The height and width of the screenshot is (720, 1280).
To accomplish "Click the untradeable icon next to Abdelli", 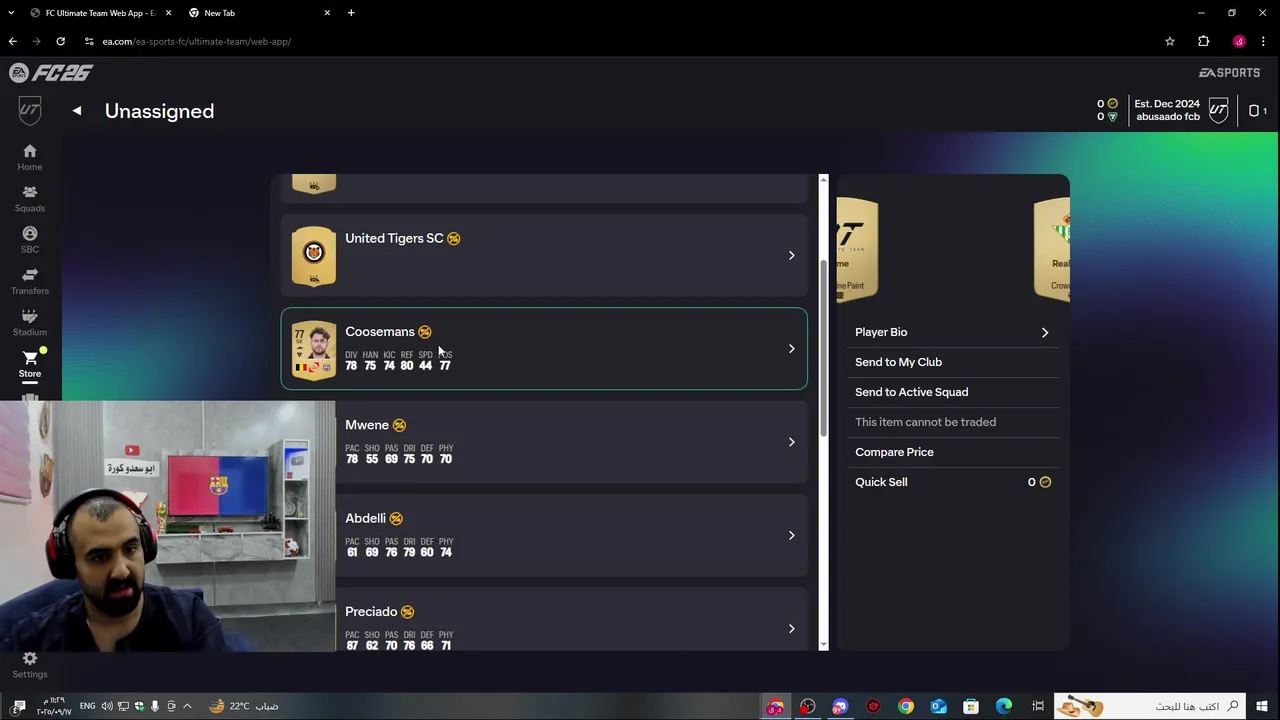I will [396, 518].
